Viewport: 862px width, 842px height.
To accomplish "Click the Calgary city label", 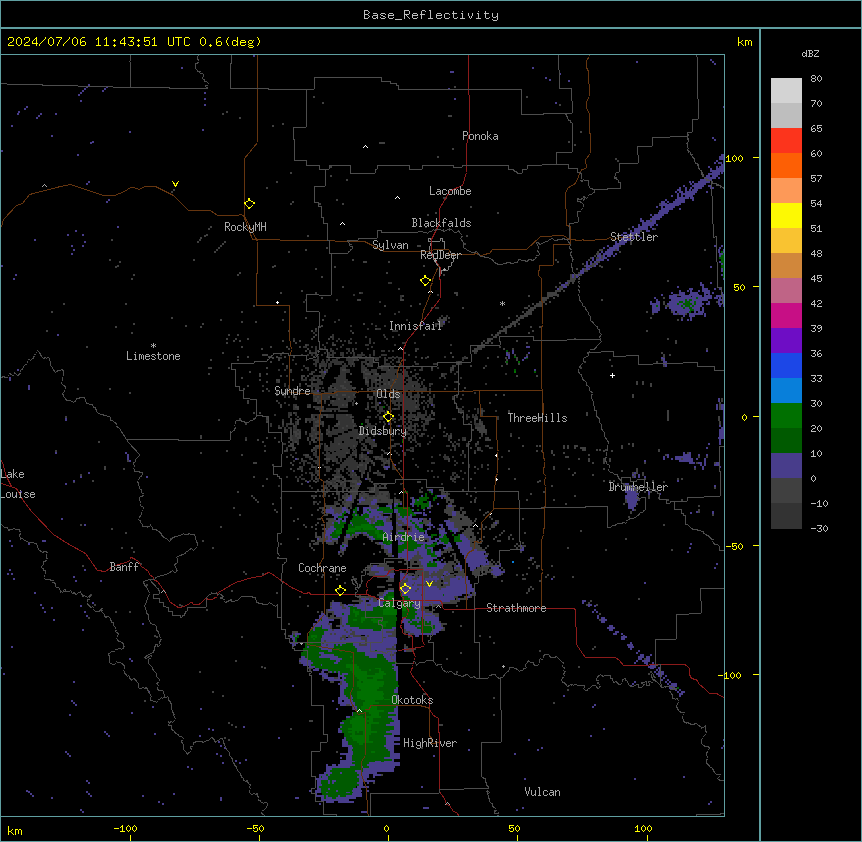I will tap(399, 603).
